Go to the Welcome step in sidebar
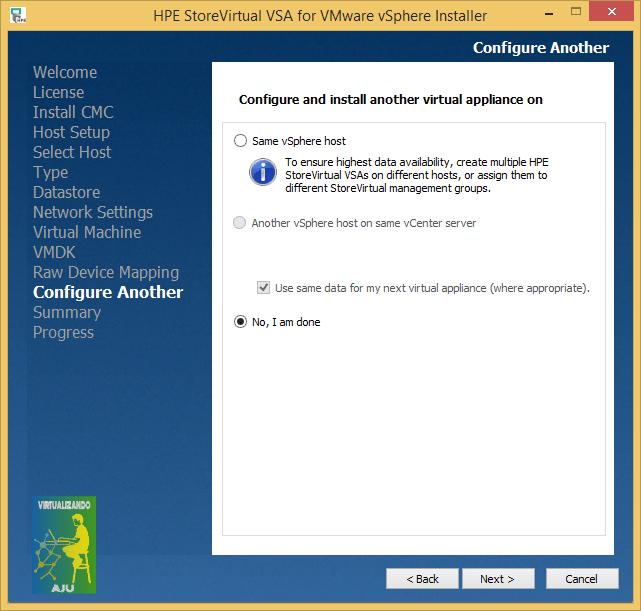This screenshot has height=611, width=641. click(65, 72)
